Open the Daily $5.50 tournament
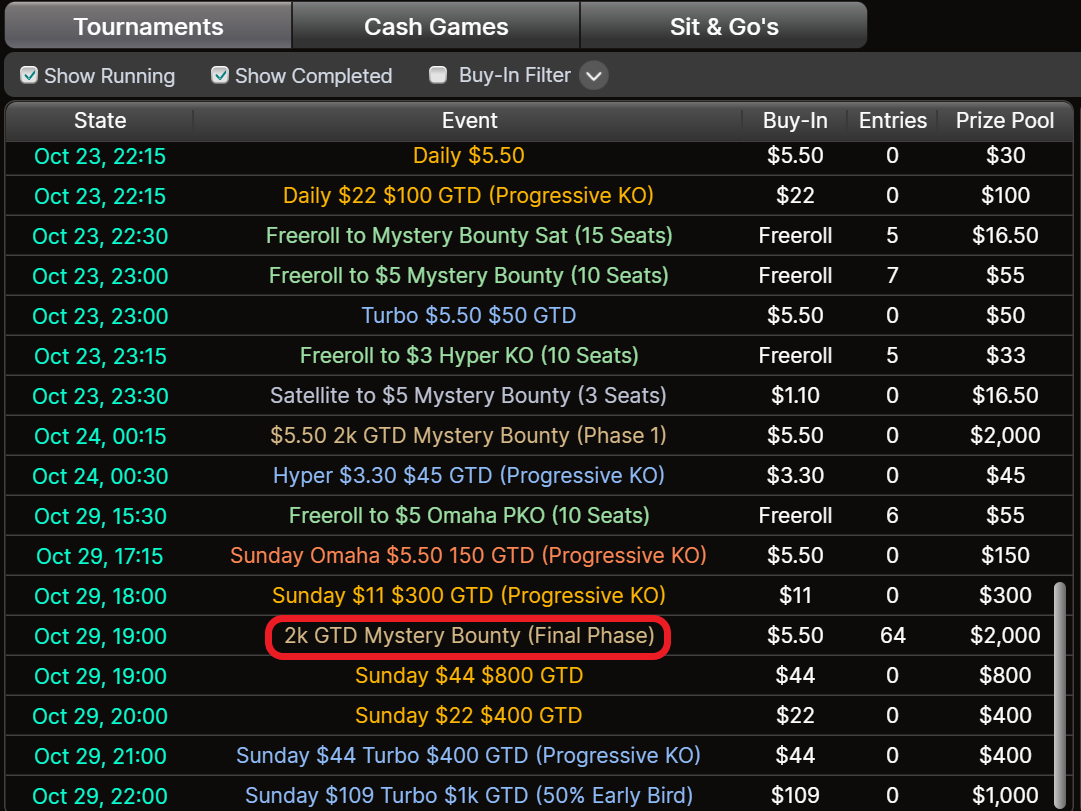The width and height of the screenshot is (1081, 811). click(469, 156)
